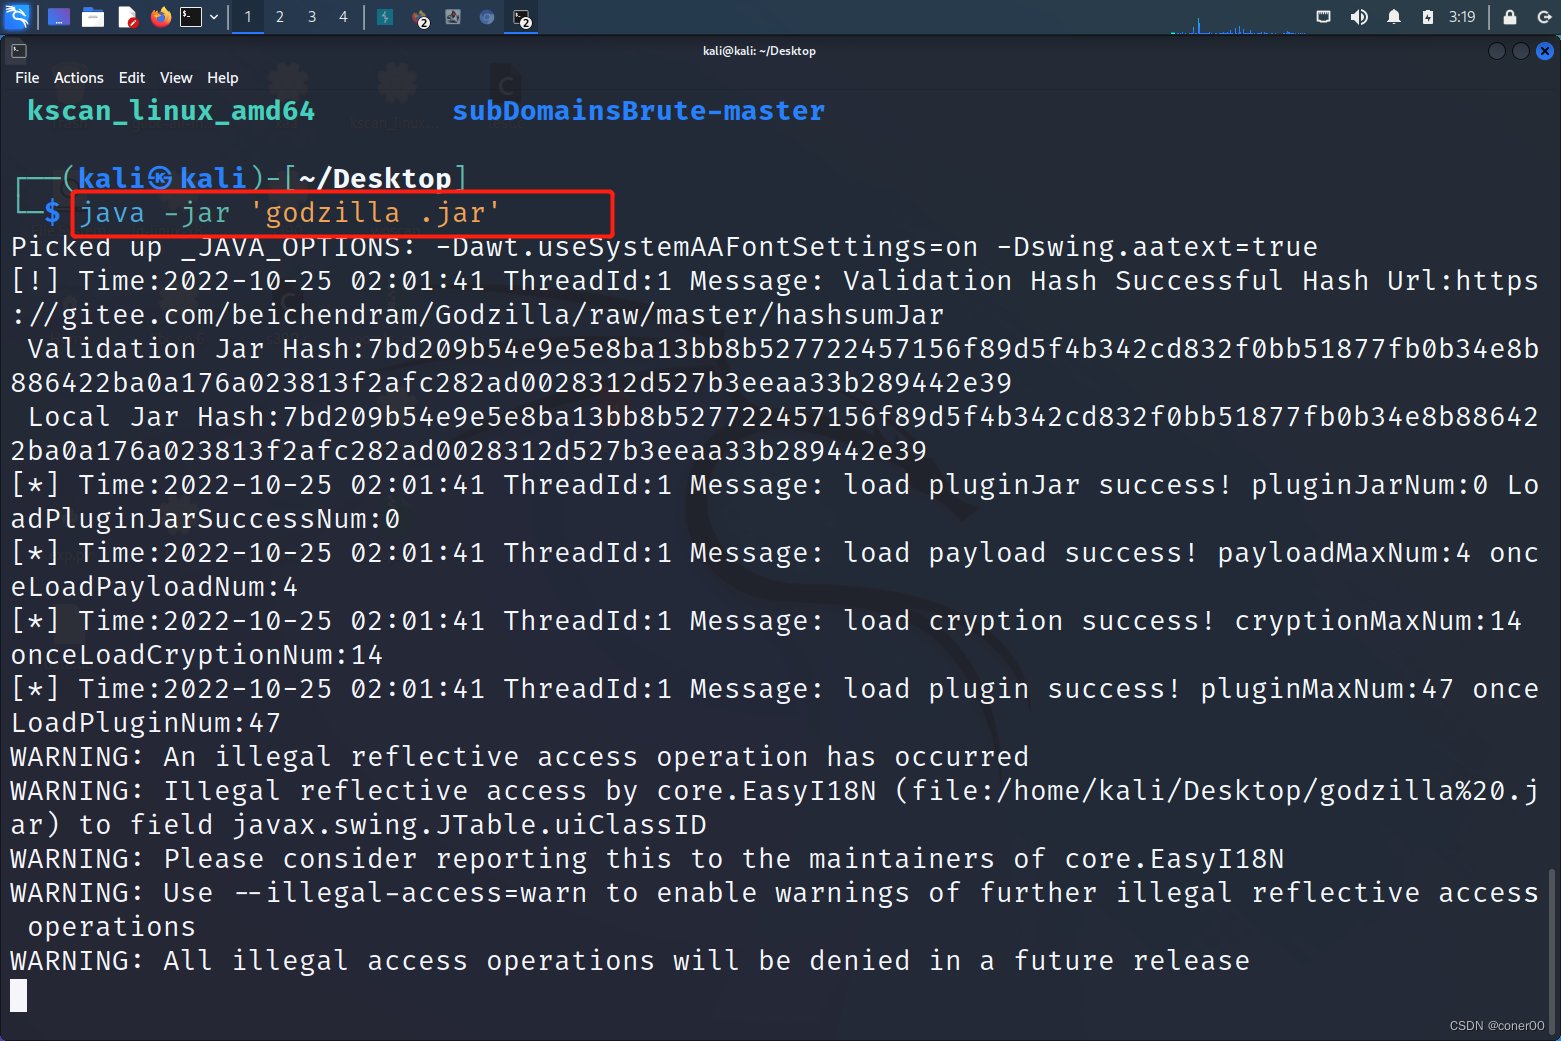
Task: Click the pluginMaxNum:47 text
Action: [1327, 689]
